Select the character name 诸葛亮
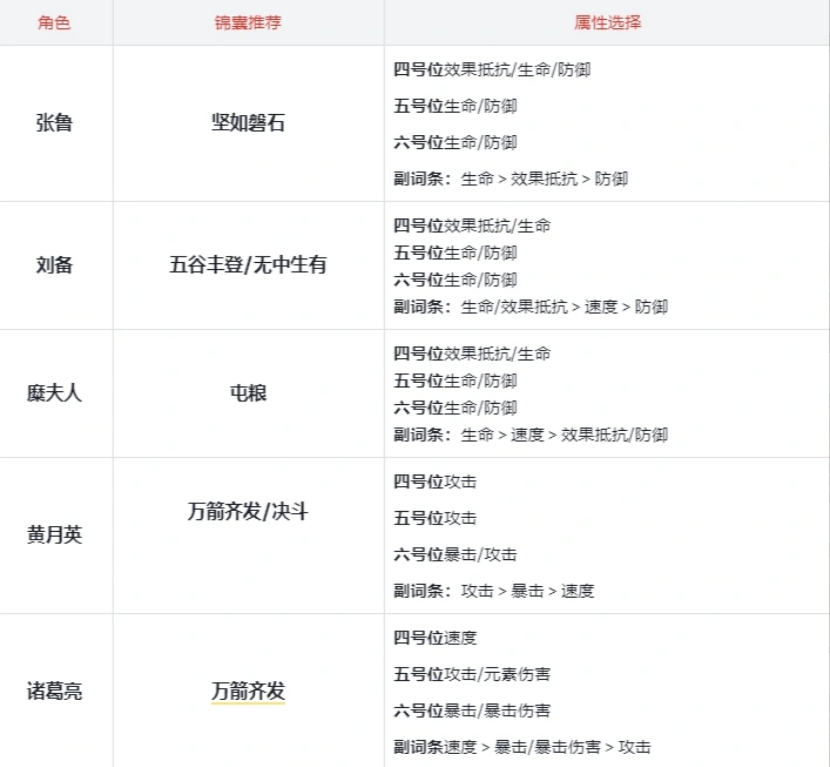Image resolution: width=830 pixels, height=767 pixels. [x=54, y=691]
